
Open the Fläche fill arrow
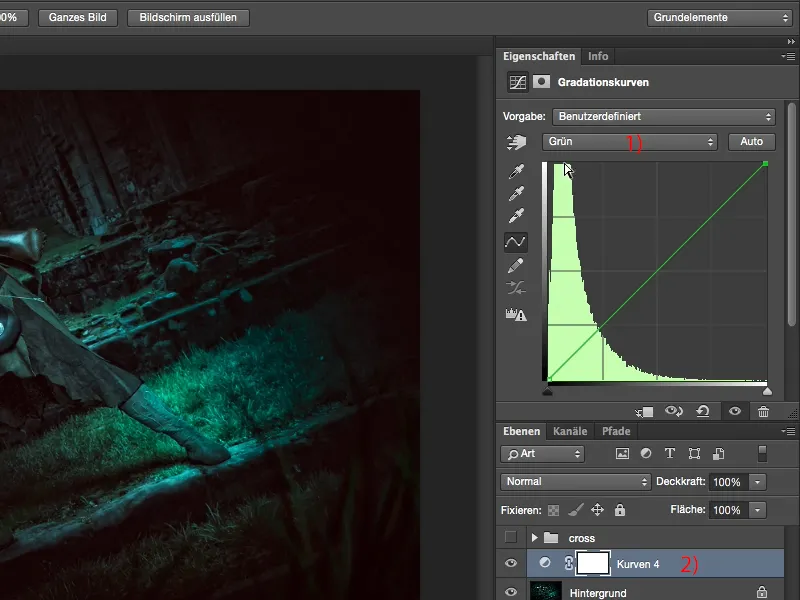tap(758, 510)
